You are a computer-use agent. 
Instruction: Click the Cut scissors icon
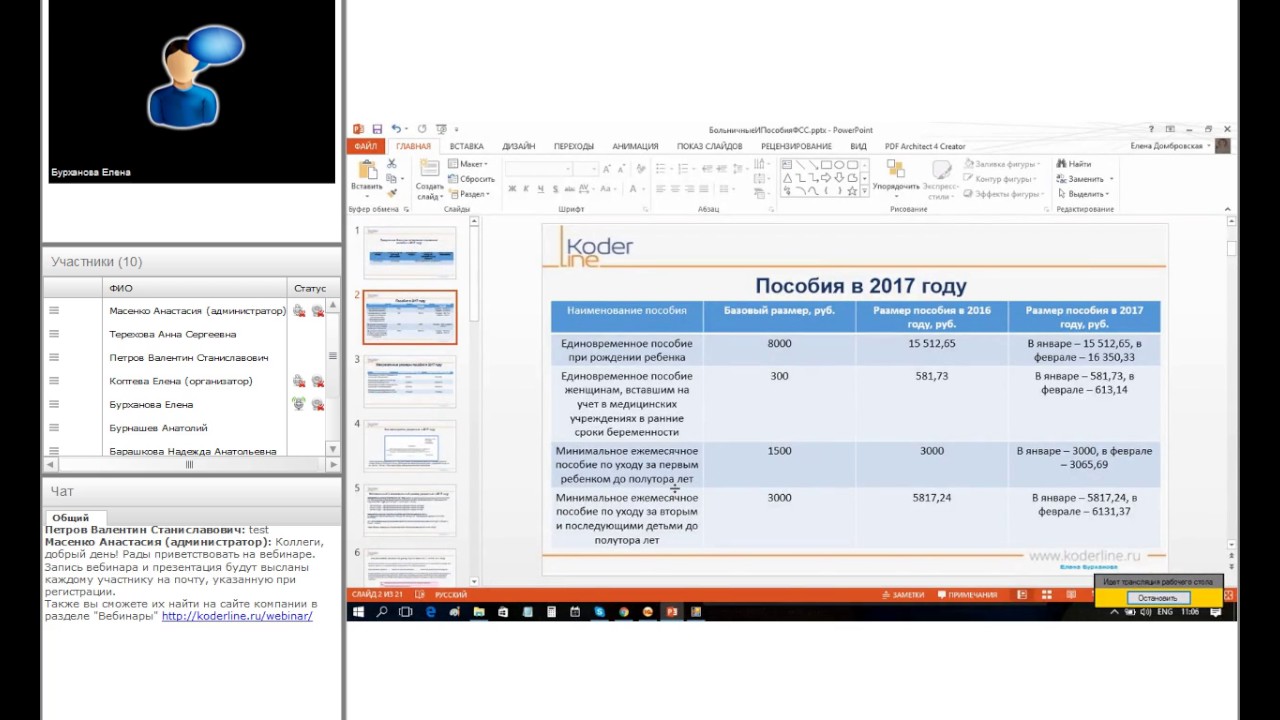392,163
